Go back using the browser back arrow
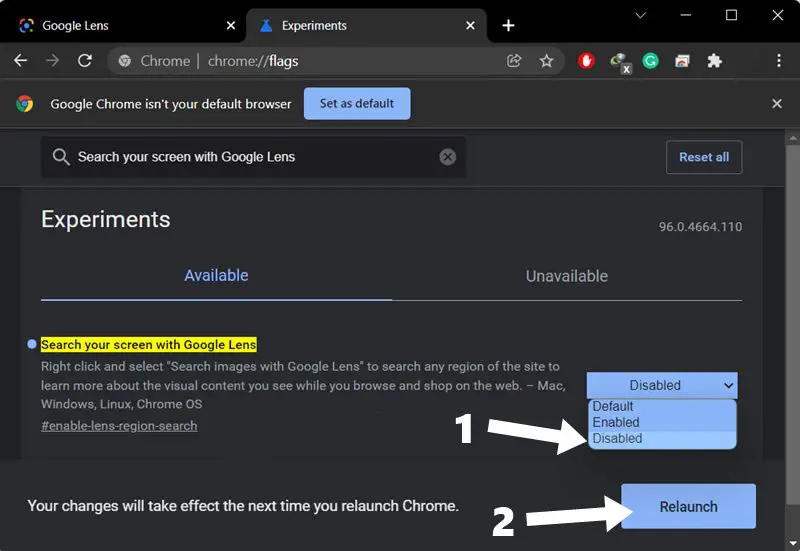The width and height of the screenshot is (800, 551). [x=20, y=61]
